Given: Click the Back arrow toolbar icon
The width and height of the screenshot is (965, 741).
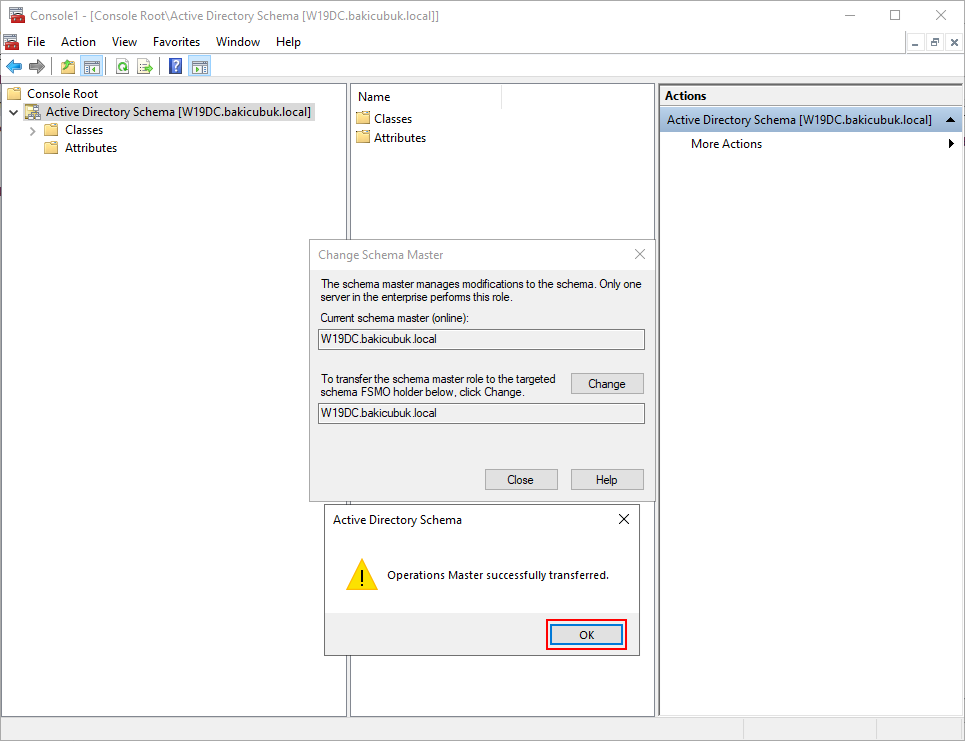Looking at the screenshot, I should point(14,66).
